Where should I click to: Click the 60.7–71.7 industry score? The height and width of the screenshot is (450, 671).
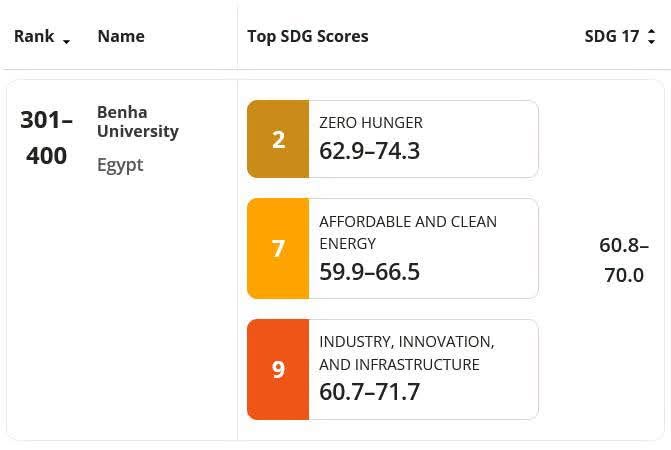(x=369, y=392)
